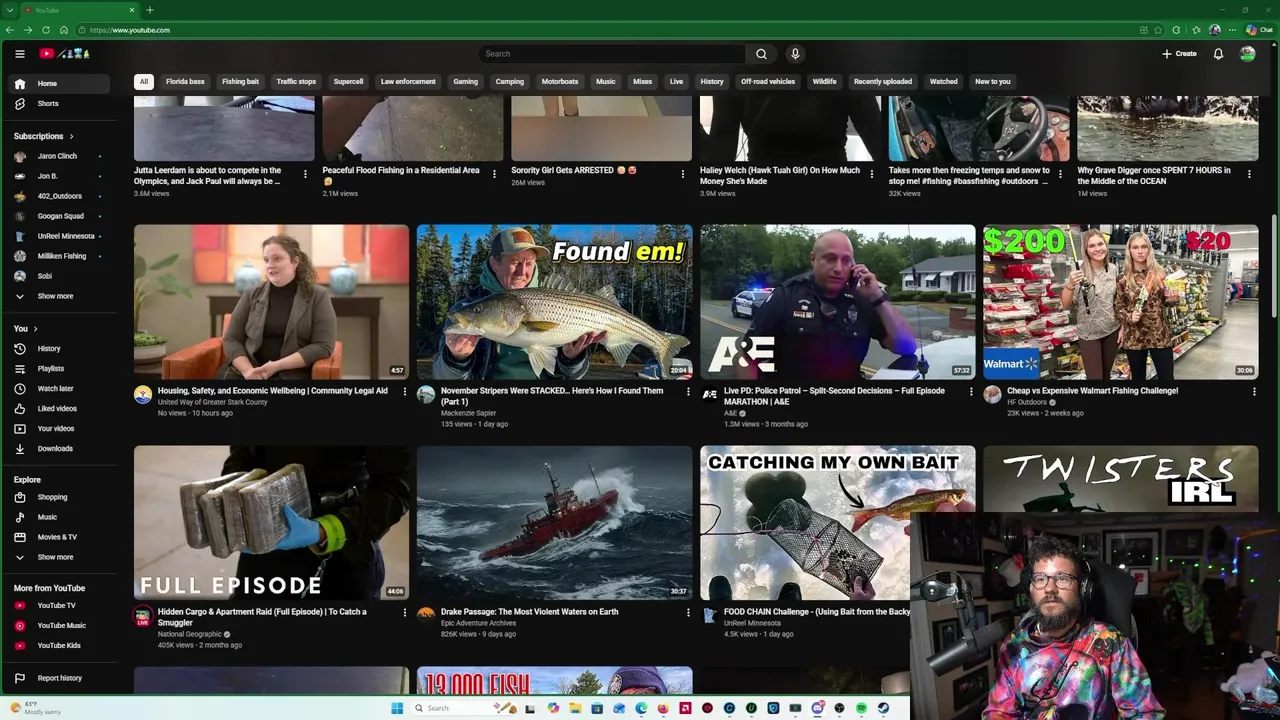Expand the You section chevron
The width and height of the screenshot is (1280, 720).
pos(35,329)
